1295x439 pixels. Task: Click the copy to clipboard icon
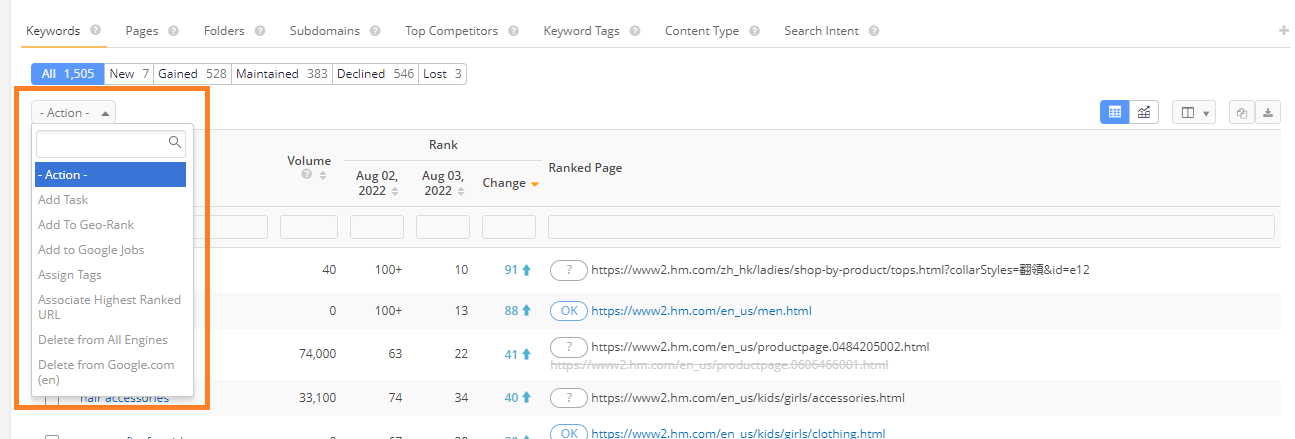(x=1241, y=113)
